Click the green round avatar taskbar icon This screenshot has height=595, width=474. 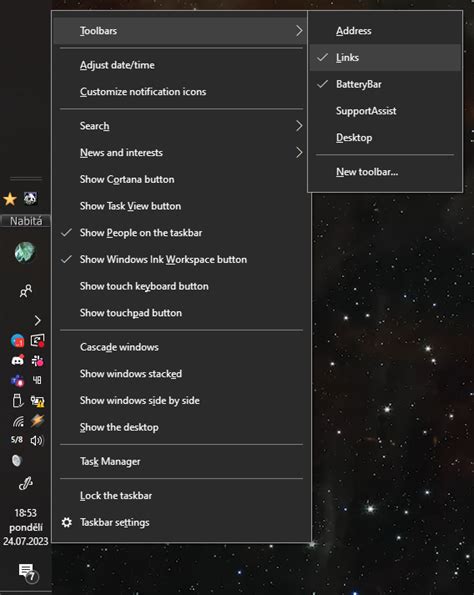coord(25,252)
